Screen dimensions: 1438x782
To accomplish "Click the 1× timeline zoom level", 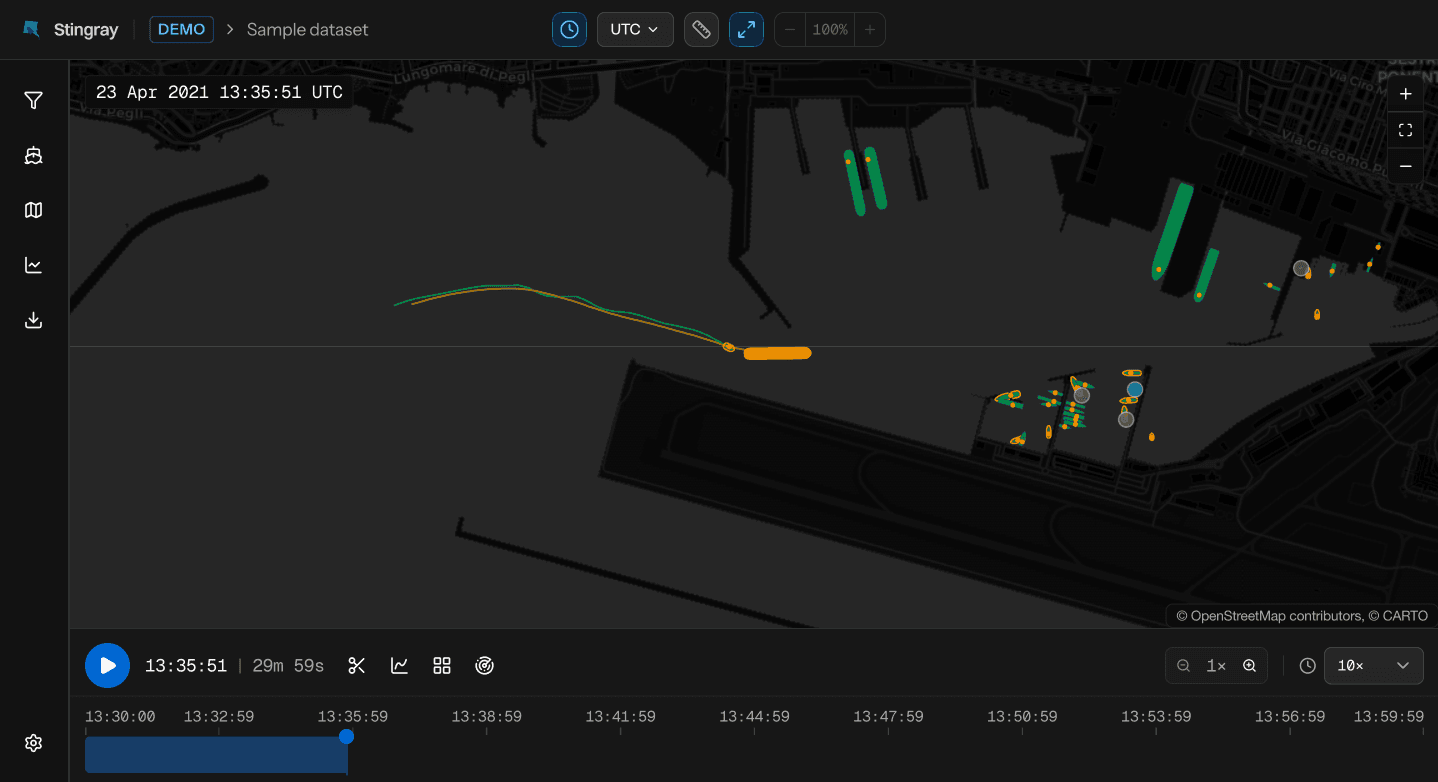I will 1216,666.
